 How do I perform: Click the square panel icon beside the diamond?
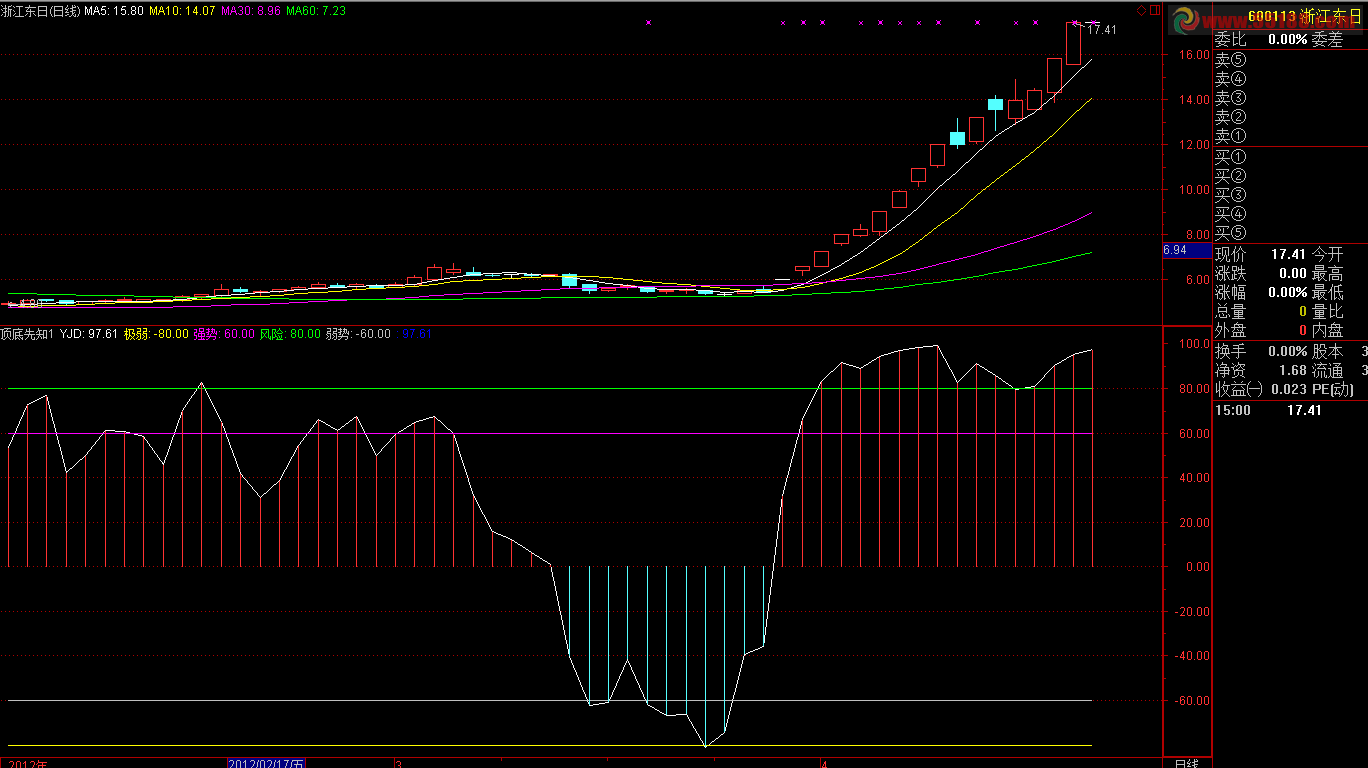pos(1155,9)
